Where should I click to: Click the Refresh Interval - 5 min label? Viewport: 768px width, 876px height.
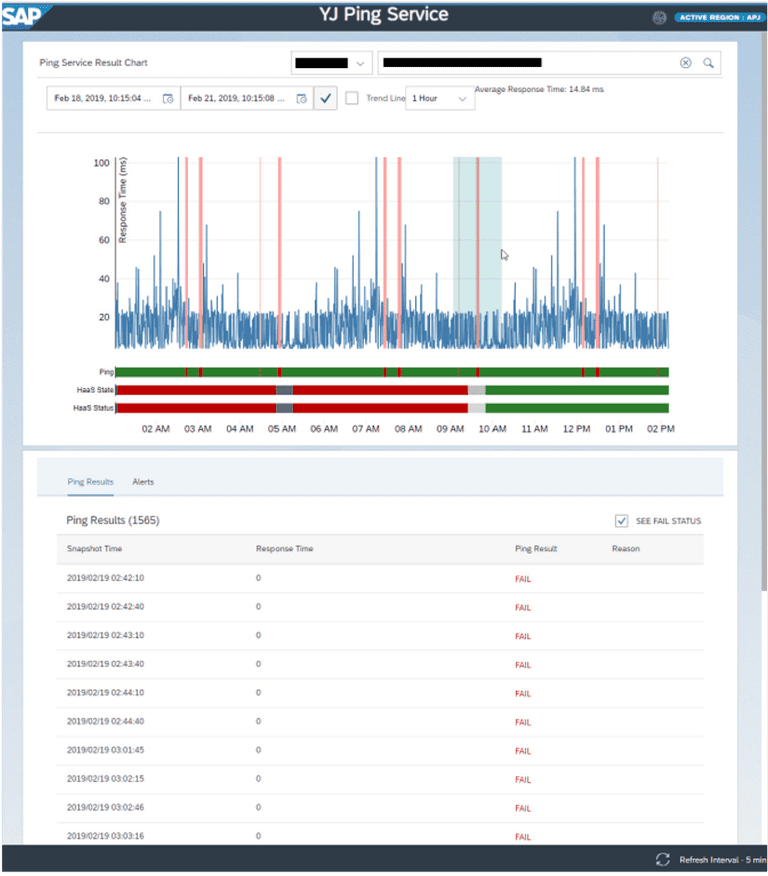tap(718, 860)
